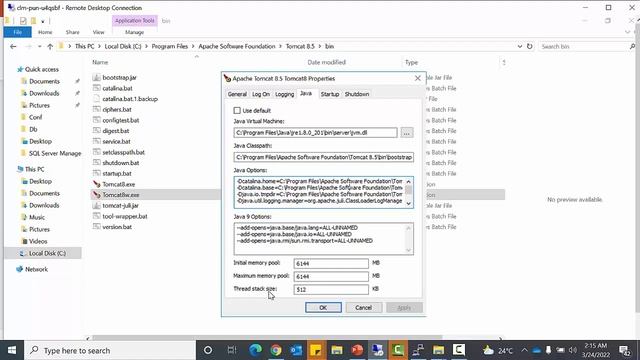Click the Thread stack size field
The image size is (640, 360).
point(331,289)
